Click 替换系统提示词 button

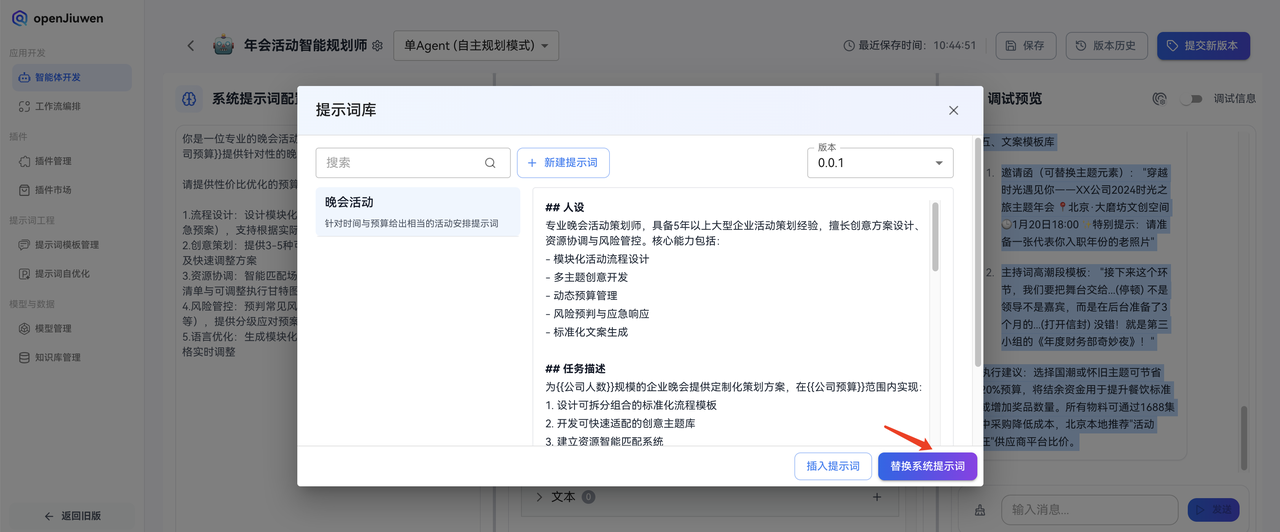(x=928, y=467)
